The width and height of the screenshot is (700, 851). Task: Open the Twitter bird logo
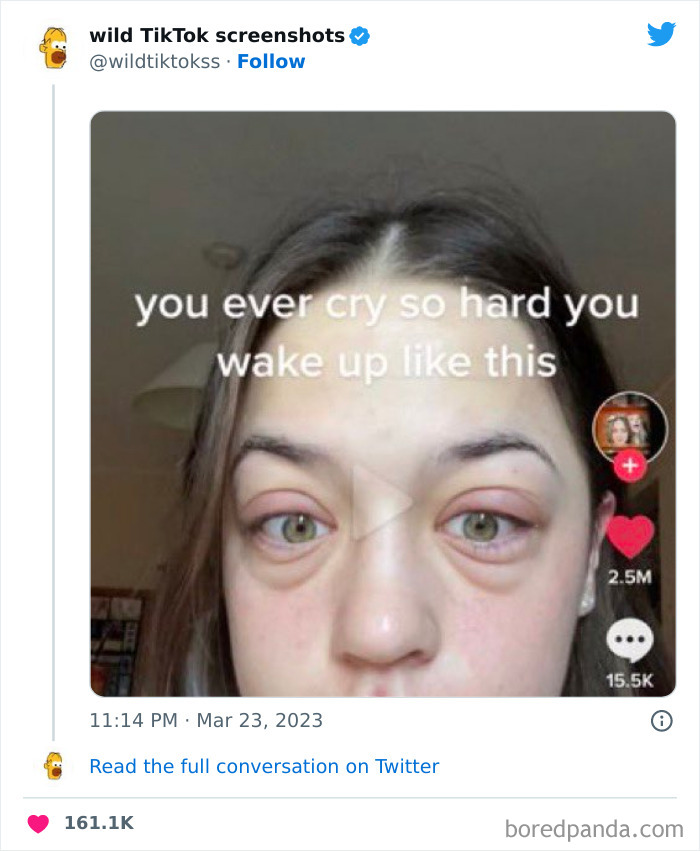[x=661, y=35]
